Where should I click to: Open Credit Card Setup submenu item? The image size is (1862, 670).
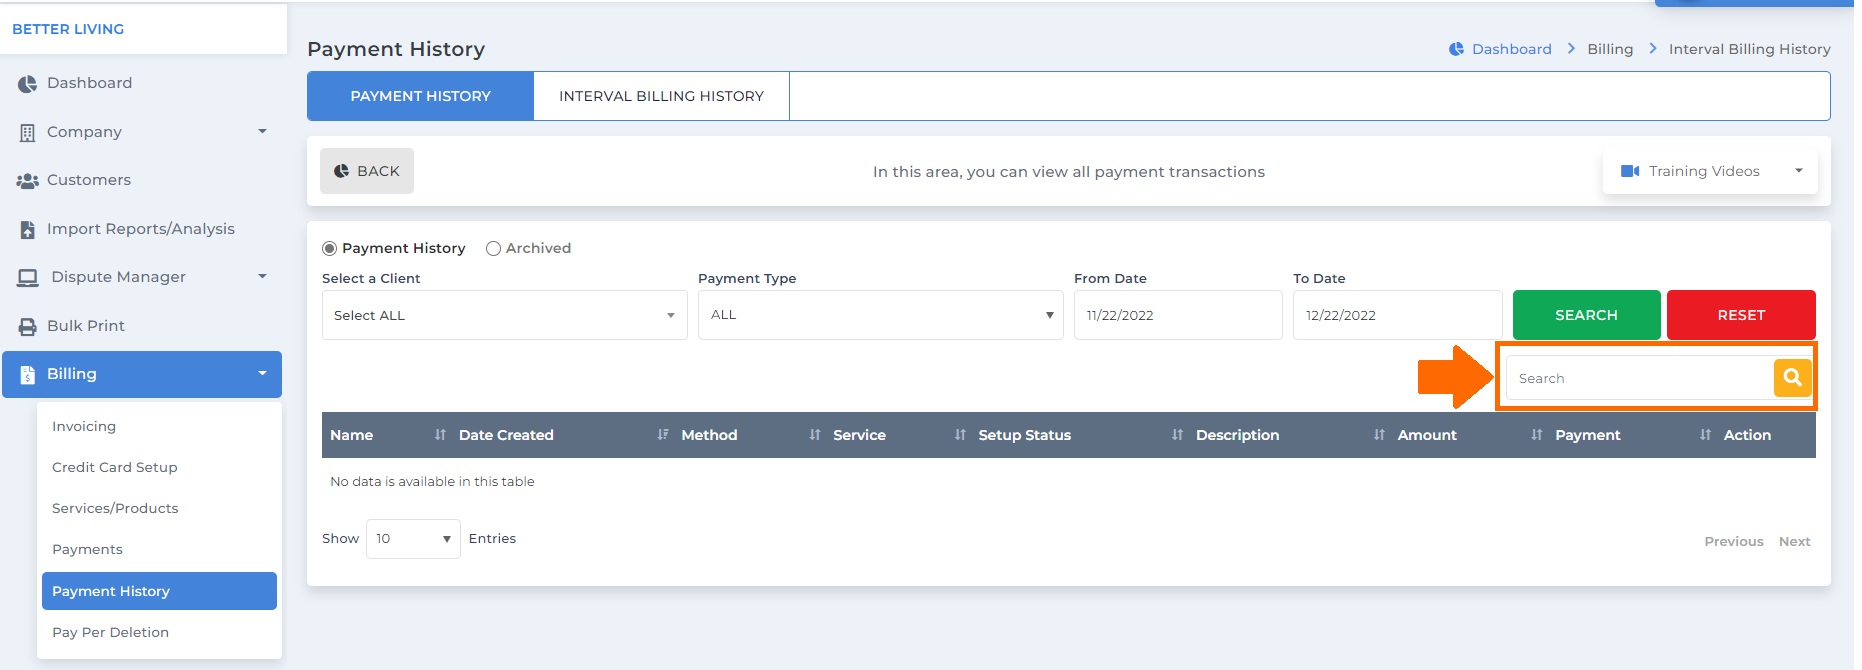tap(115, 467)
